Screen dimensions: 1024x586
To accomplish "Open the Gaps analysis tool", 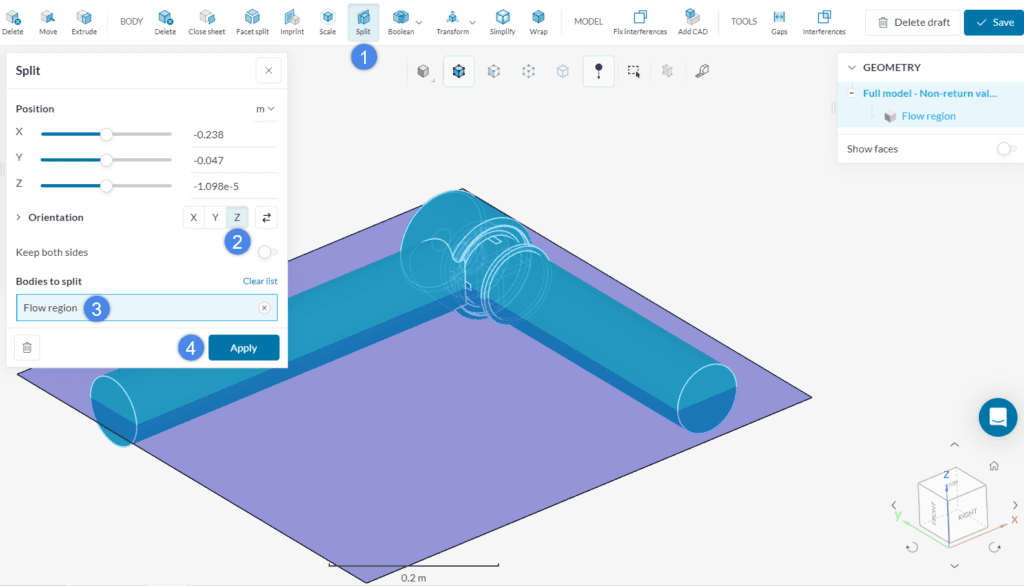I will (779, 20).
